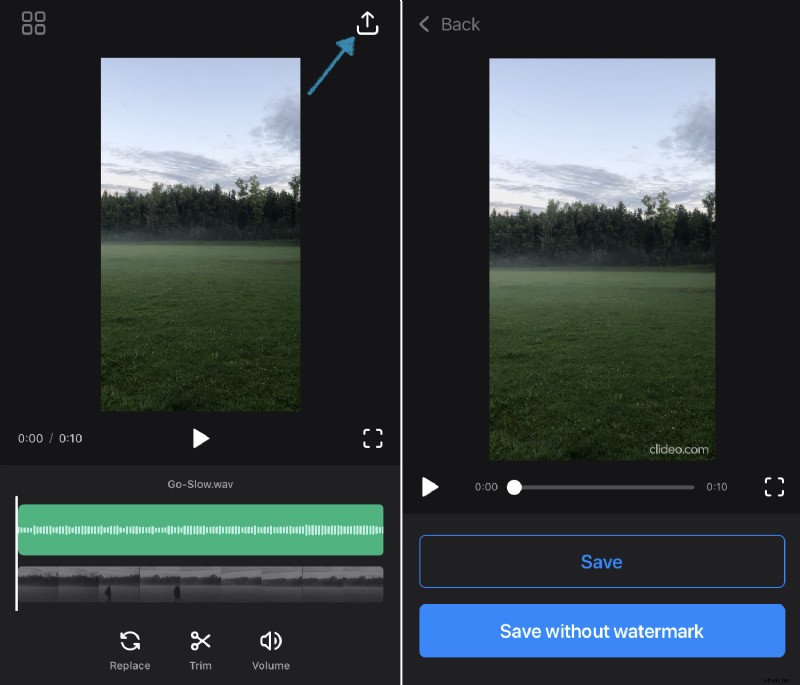This screenshot has height=685, width=800.
Task: Open the projects grid in the top corner
Action: pos(33,23)
